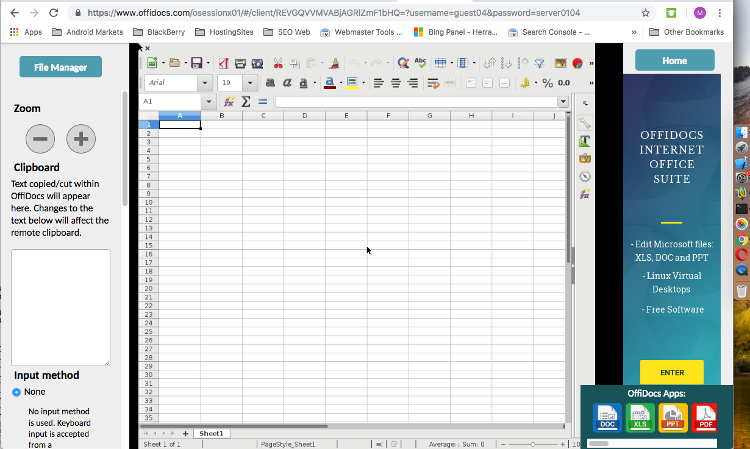Open the sidebar Navigator compass icon
Screen dimensions: 750x449
click(x=585, y=176)
